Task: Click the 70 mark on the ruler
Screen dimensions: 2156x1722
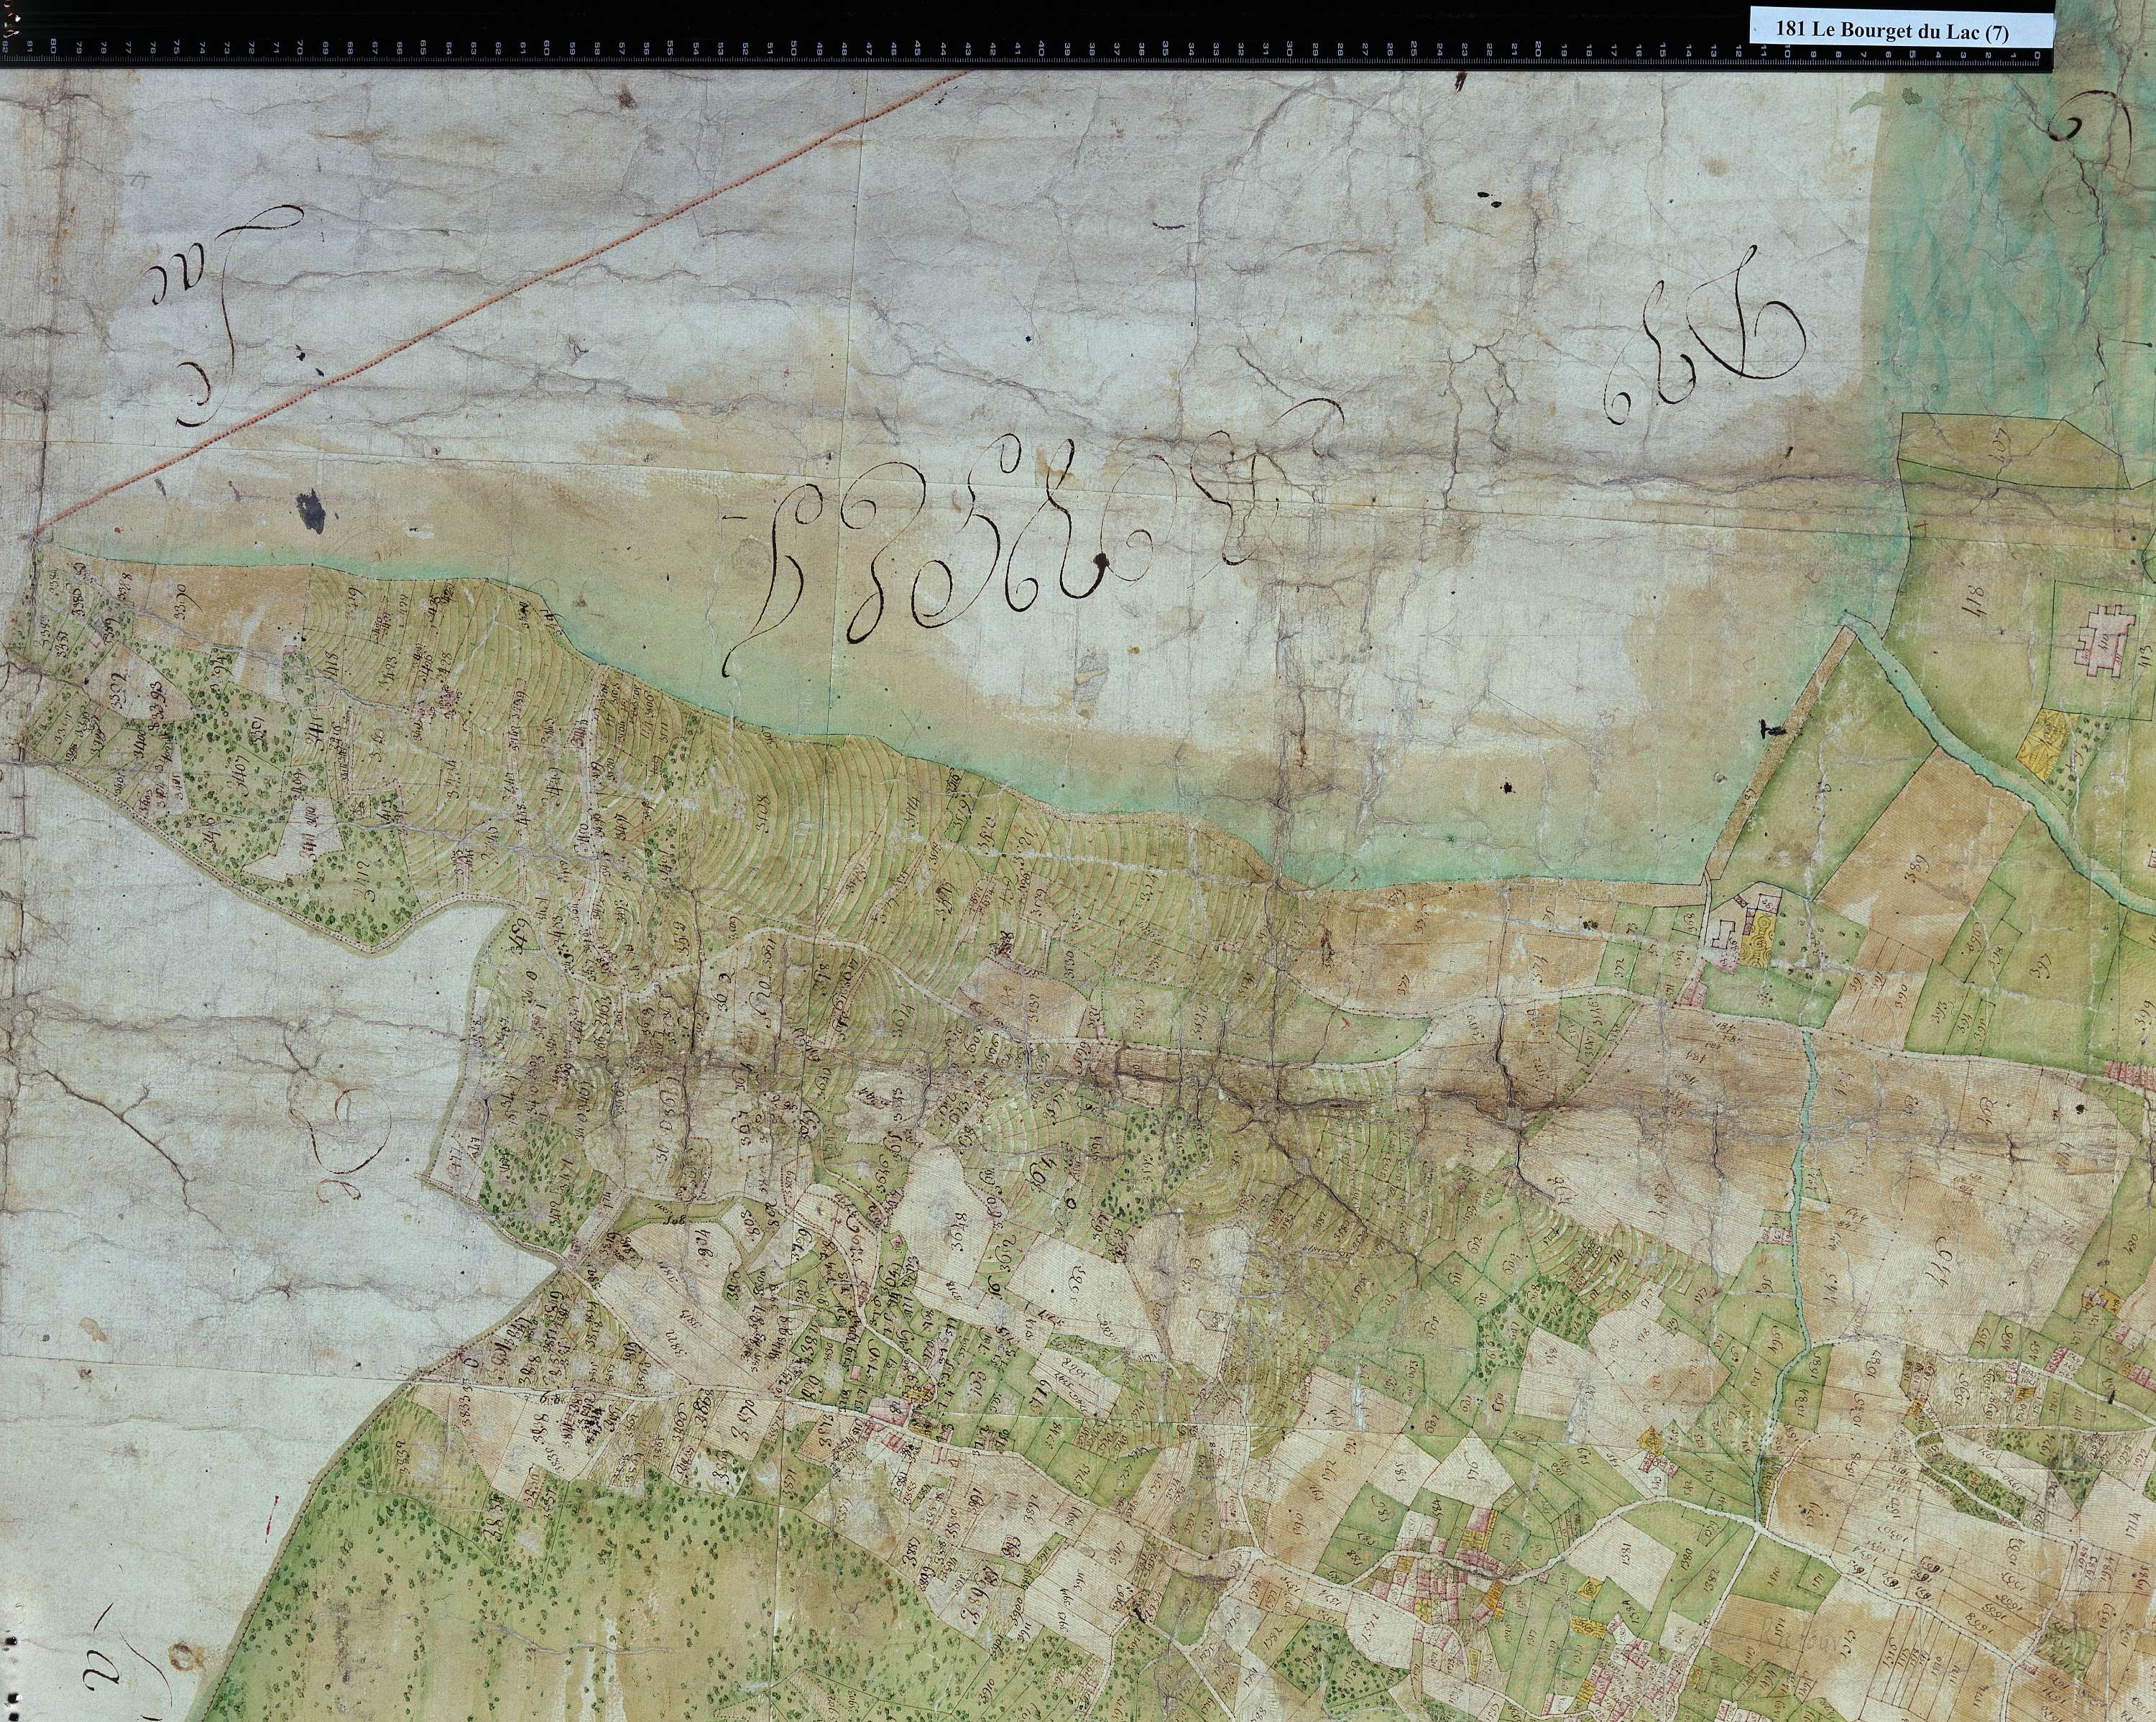Action: tap(299, 47)
